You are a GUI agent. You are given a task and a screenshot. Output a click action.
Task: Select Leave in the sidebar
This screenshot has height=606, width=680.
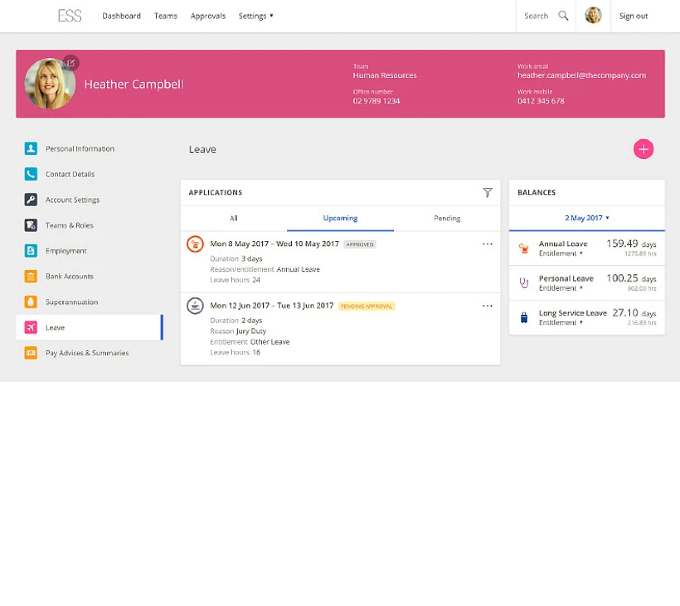[x=90, y=328]
